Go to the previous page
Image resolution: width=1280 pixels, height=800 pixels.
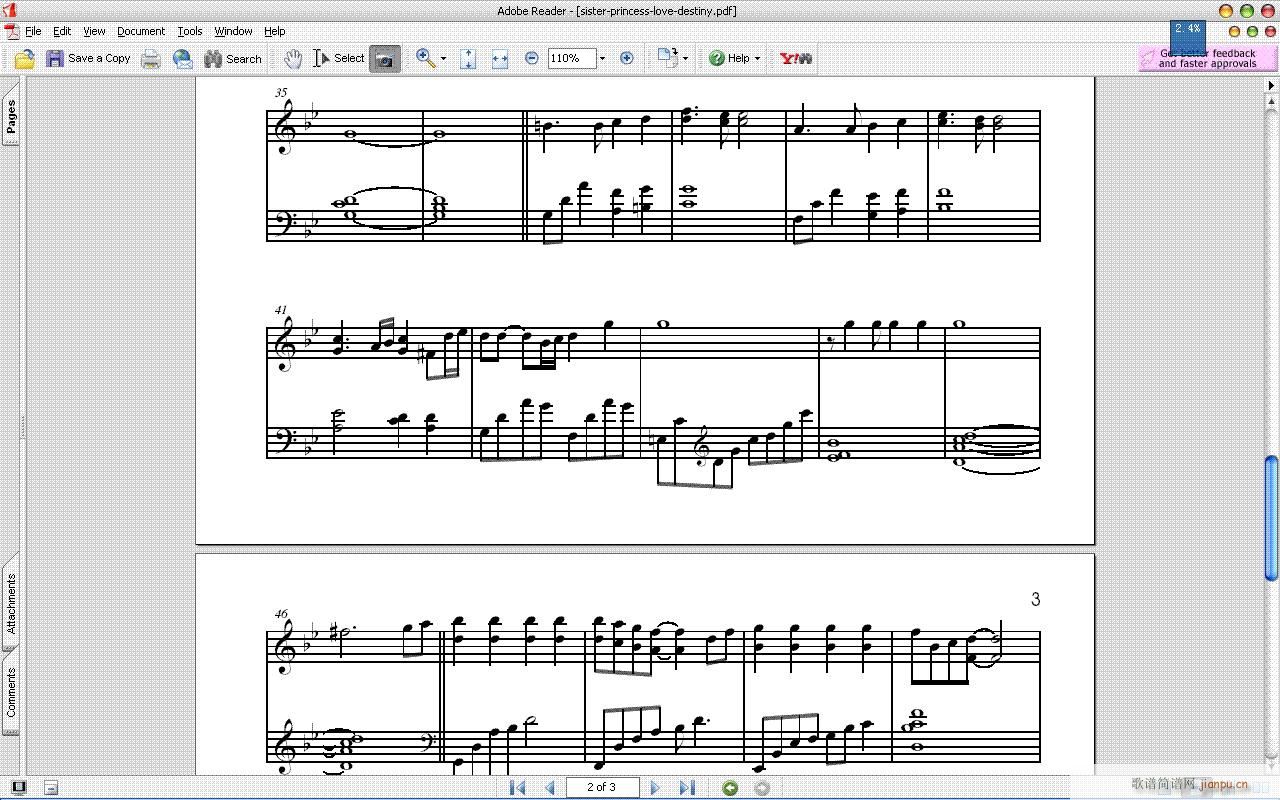(x=549, y=788)
